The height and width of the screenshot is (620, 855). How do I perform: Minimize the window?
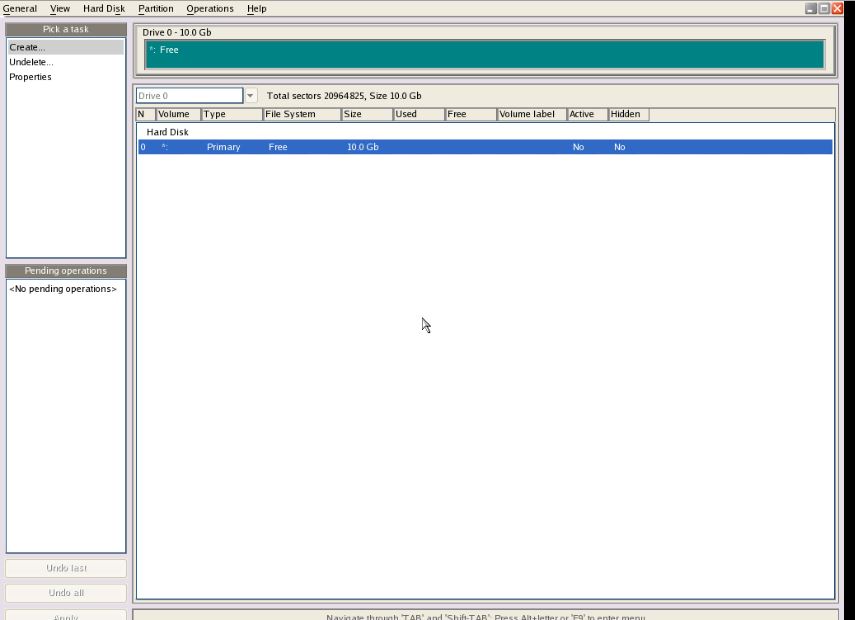[x=811, y=8]
